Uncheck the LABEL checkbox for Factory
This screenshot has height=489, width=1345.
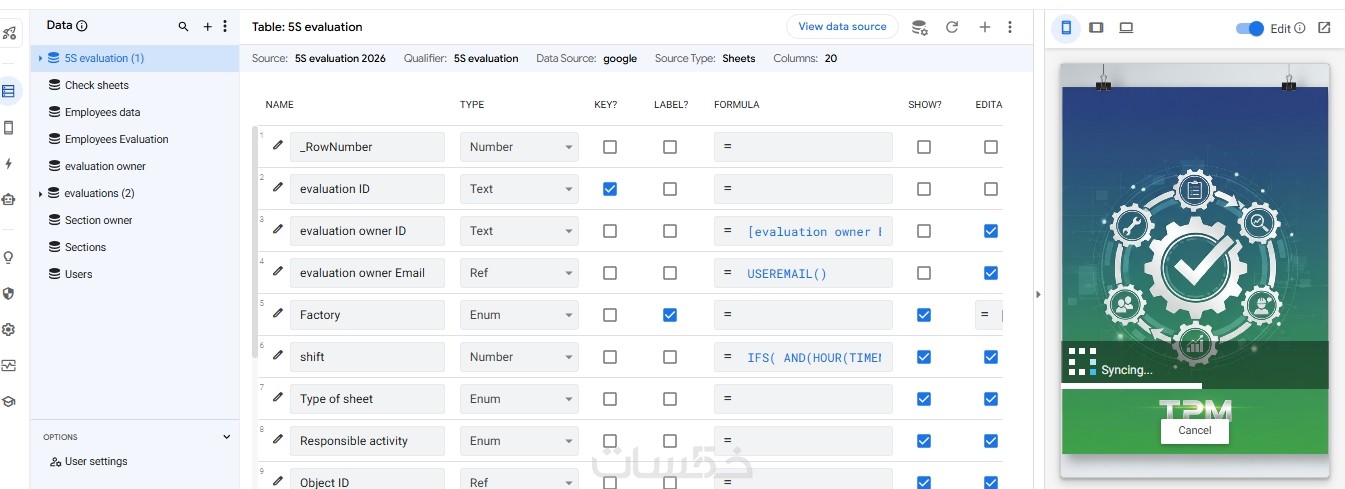click(670, 315)
